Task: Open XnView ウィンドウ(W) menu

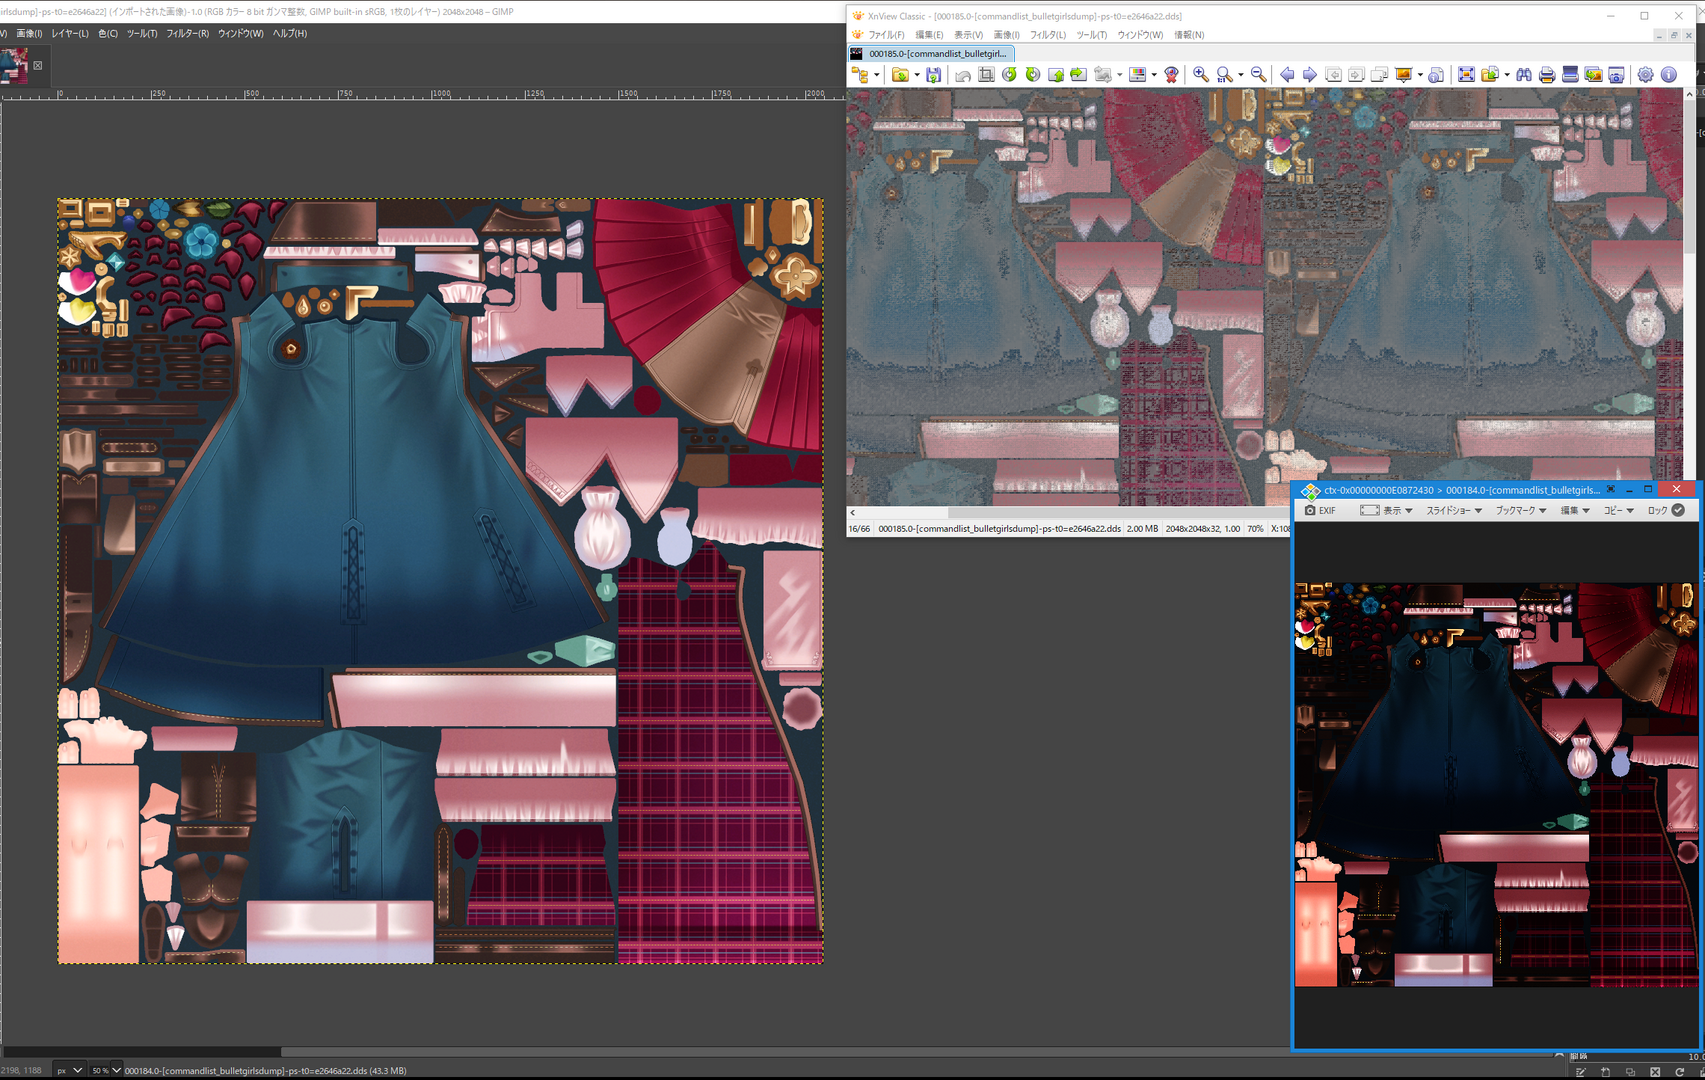Action: 1140,35
